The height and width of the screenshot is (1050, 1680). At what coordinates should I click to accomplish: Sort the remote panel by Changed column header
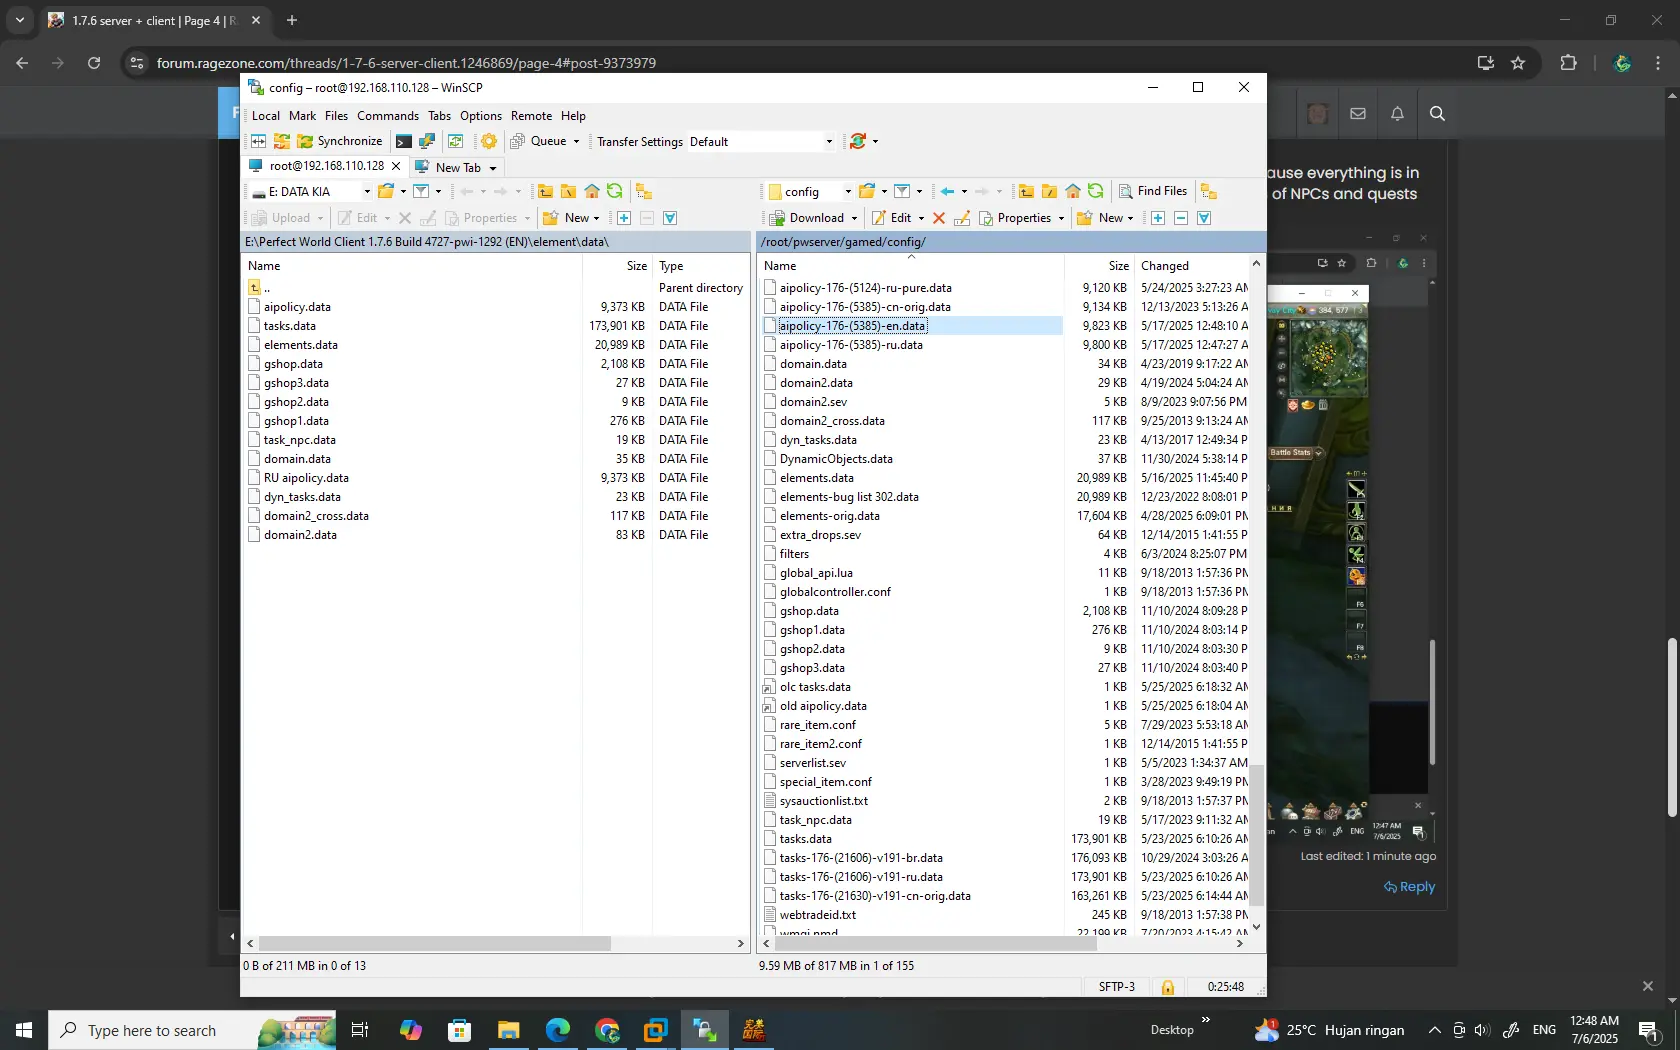click(x=1192, y=266)
